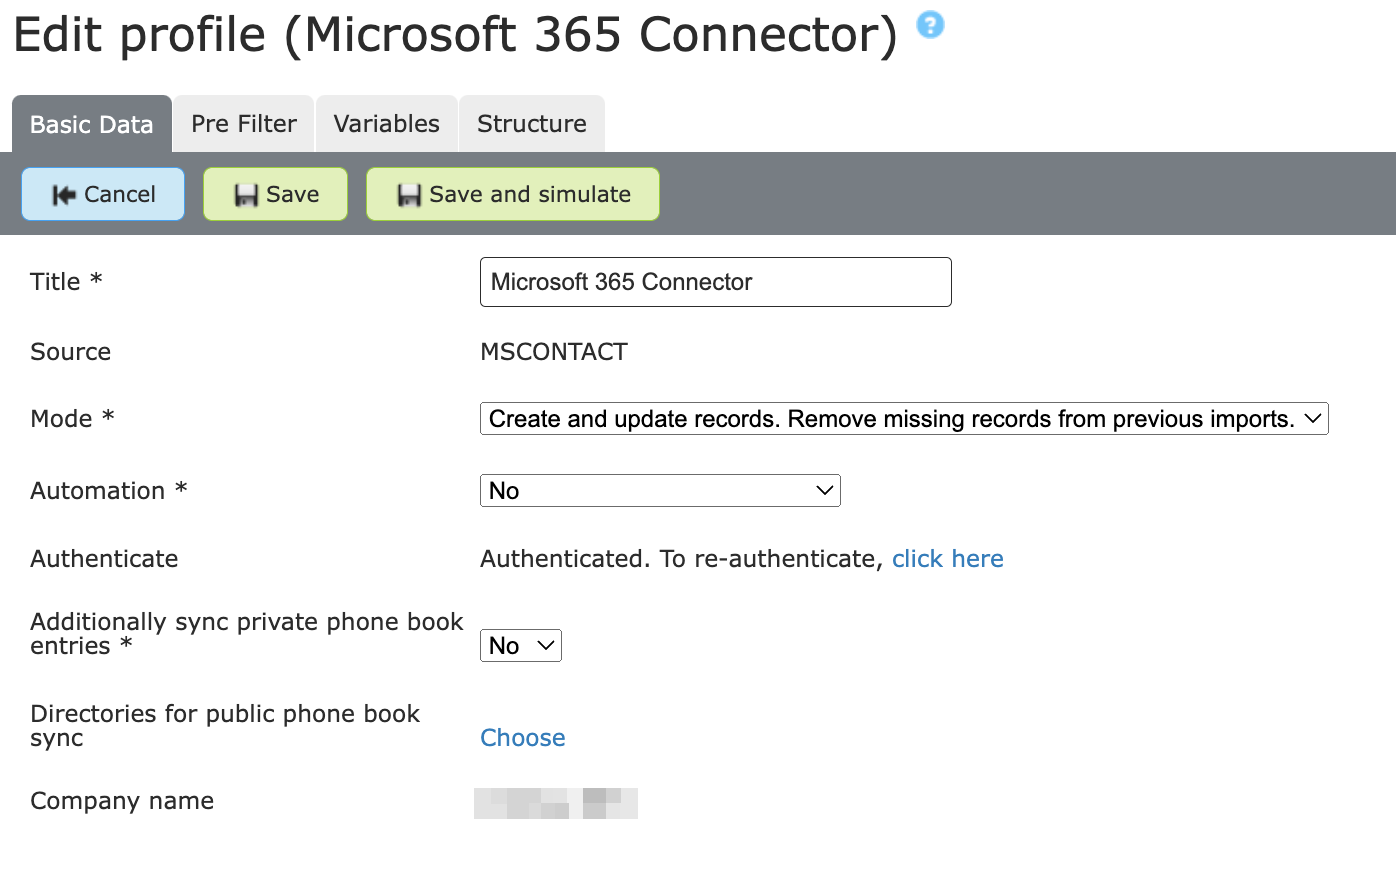This screenshot has height=888, width=1396.
Task: Switch to the Structure tab
Action: pos(532,124)
